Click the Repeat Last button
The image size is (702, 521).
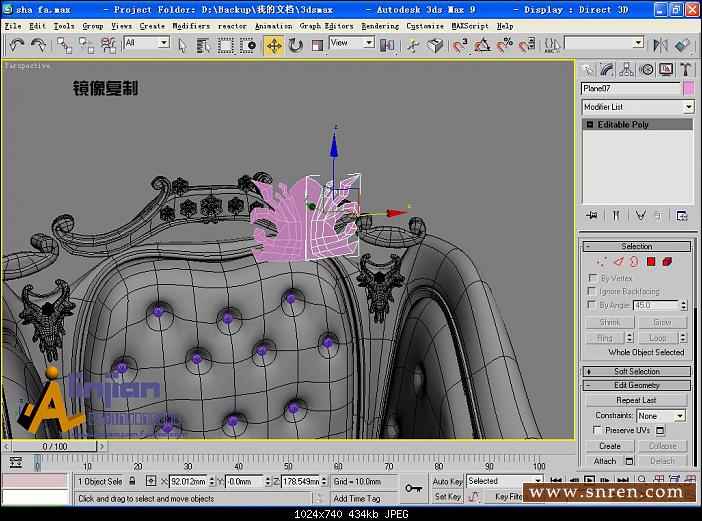(637, 400)
